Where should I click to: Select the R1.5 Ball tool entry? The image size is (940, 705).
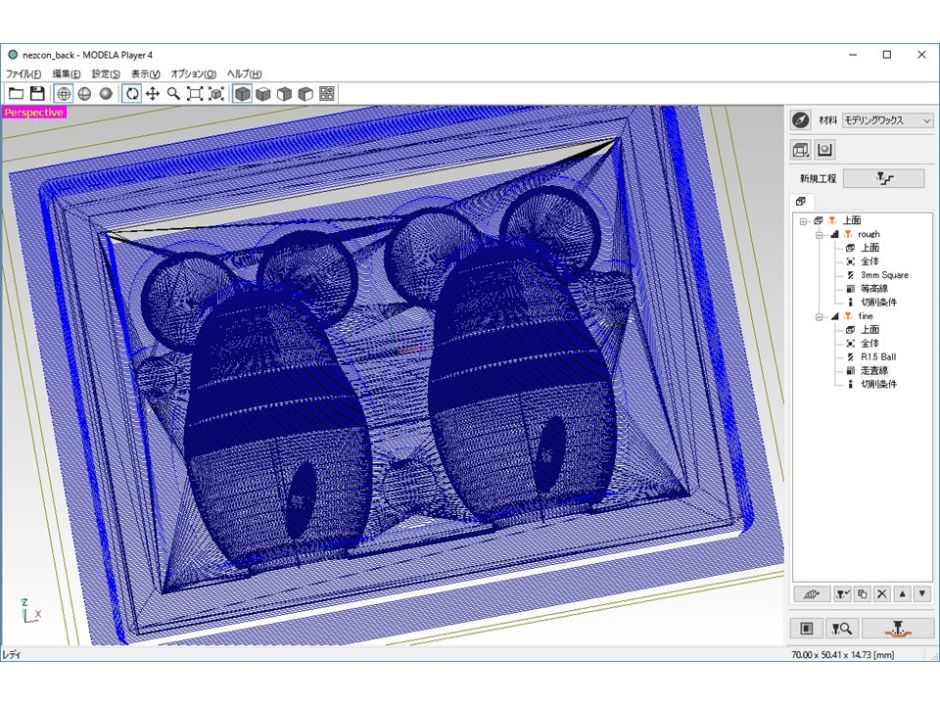click(x=878, y=357)
